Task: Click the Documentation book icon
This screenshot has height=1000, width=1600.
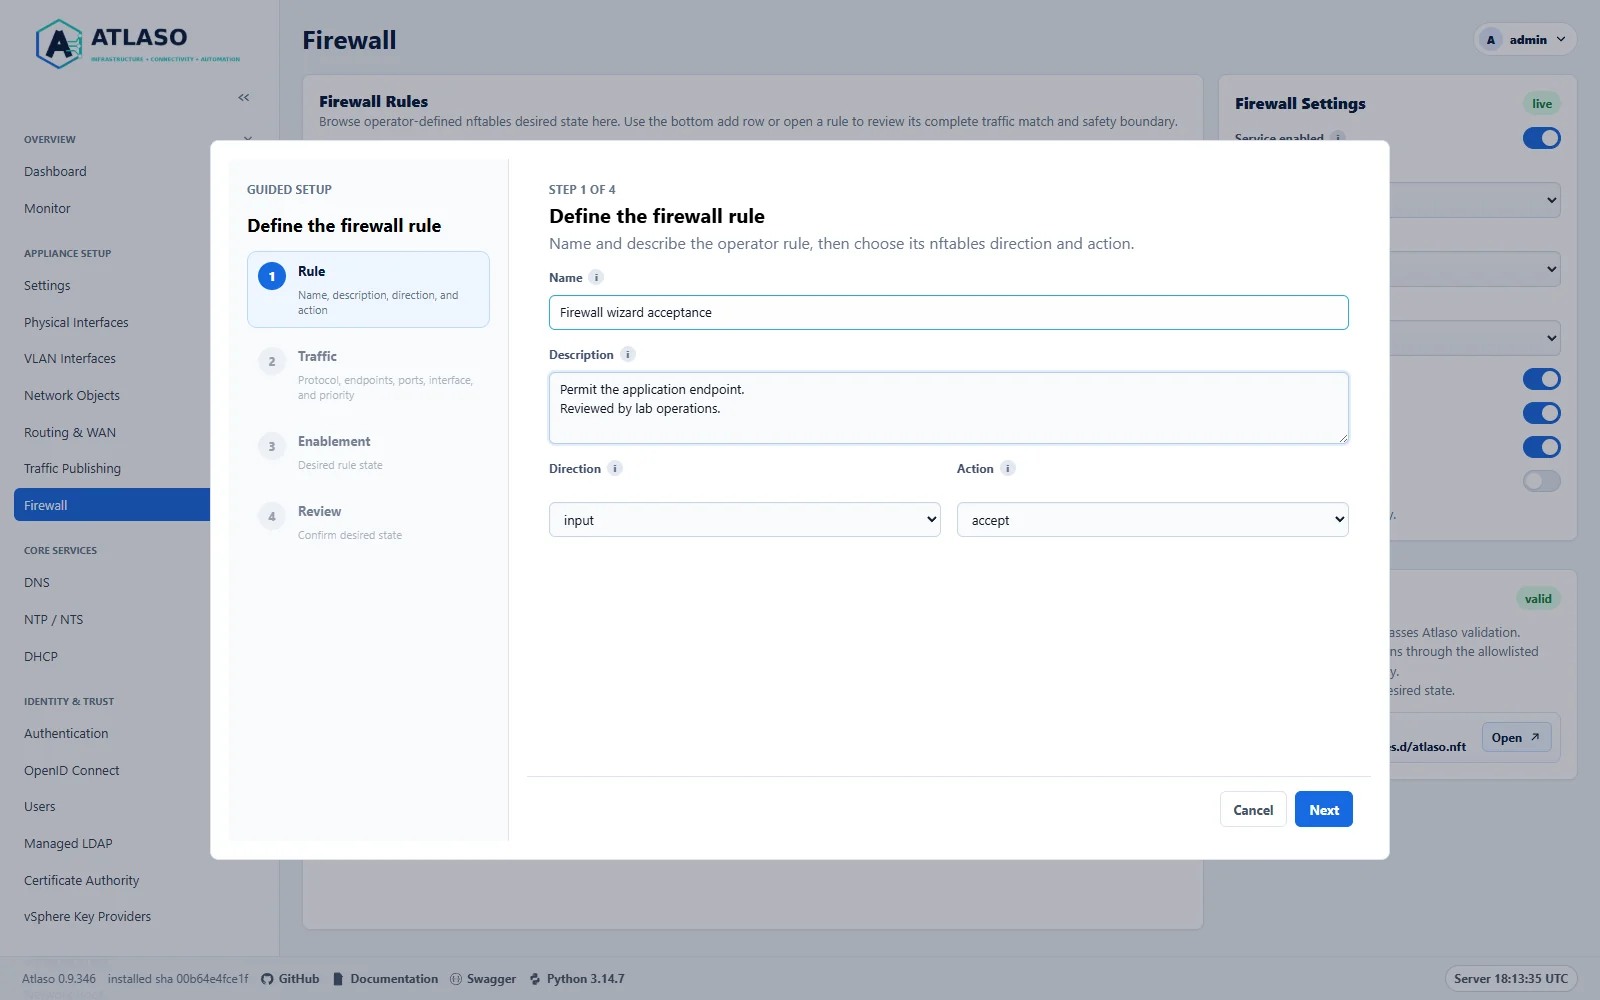Action: point(338,979)
